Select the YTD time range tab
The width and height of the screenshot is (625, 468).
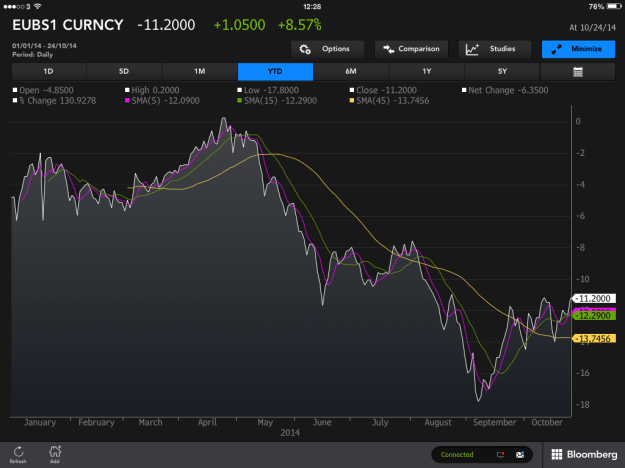[275, 72]
